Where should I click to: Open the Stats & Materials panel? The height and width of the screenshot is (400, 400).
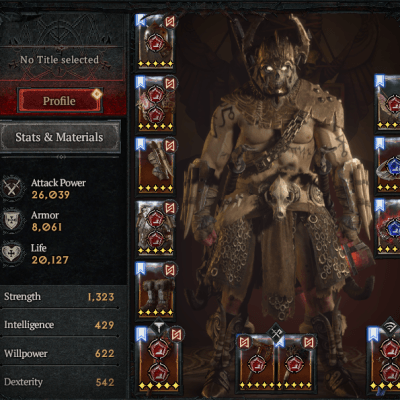click(x=60, y=137)
